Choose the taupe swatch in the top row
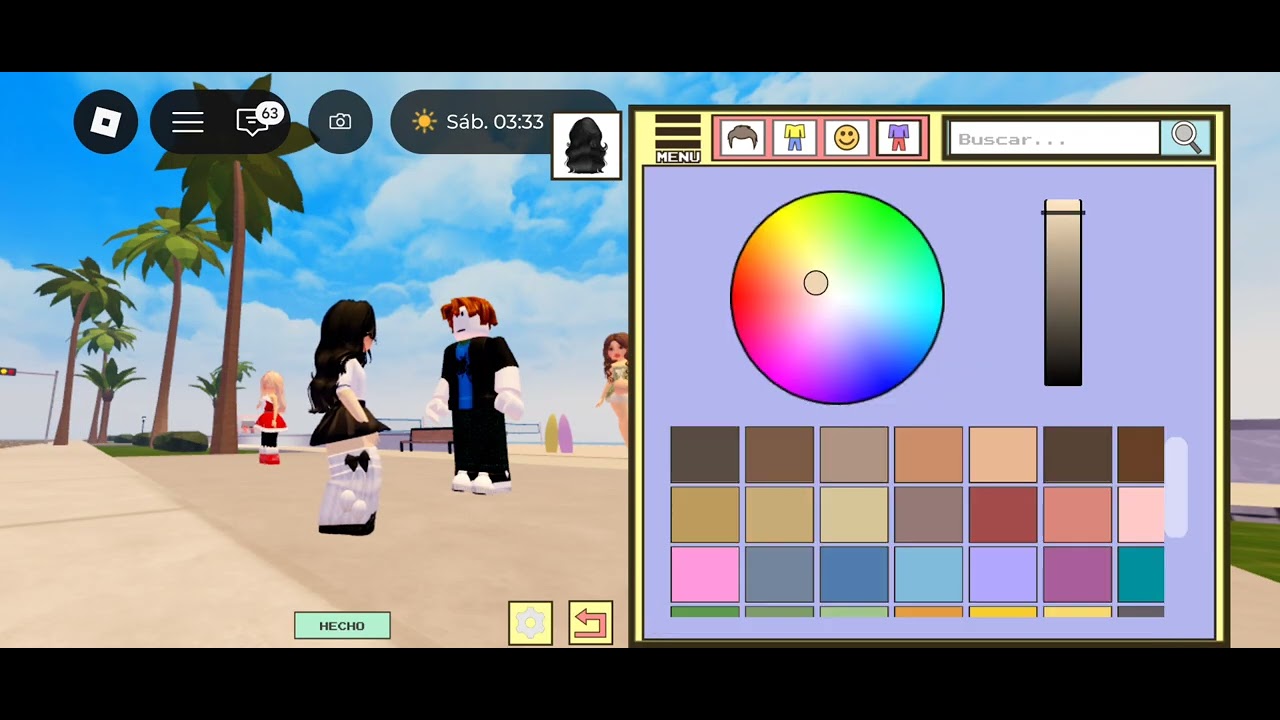The width and height of the screenshot is (1280, 720). click(x=854, y=455)
